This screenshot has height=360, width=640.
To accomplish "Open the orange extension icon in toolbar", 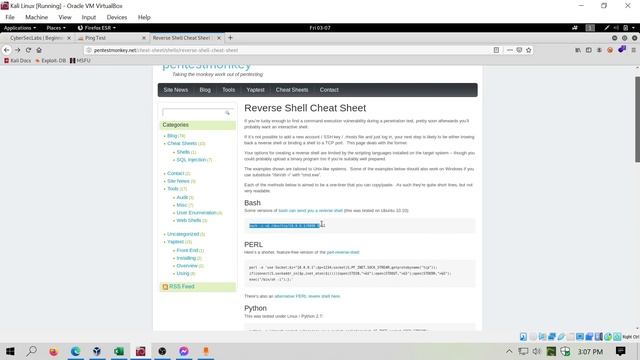I will [610, 50].
